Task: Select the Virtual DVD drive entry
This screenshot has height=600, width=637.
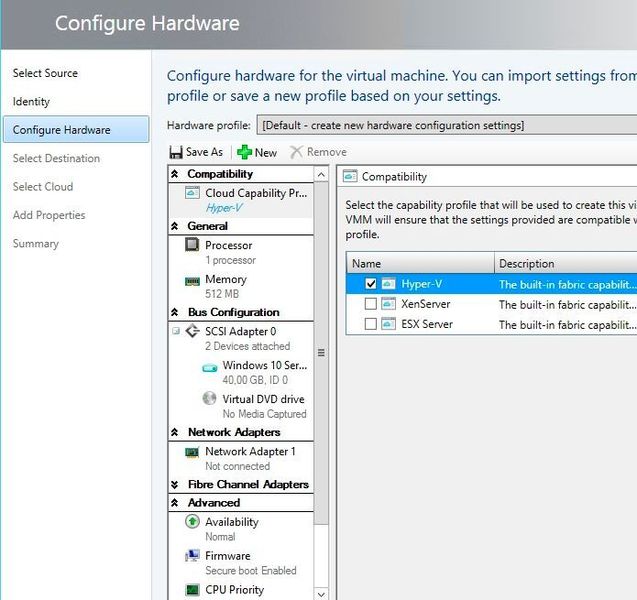Action: (x=254, y=406)
